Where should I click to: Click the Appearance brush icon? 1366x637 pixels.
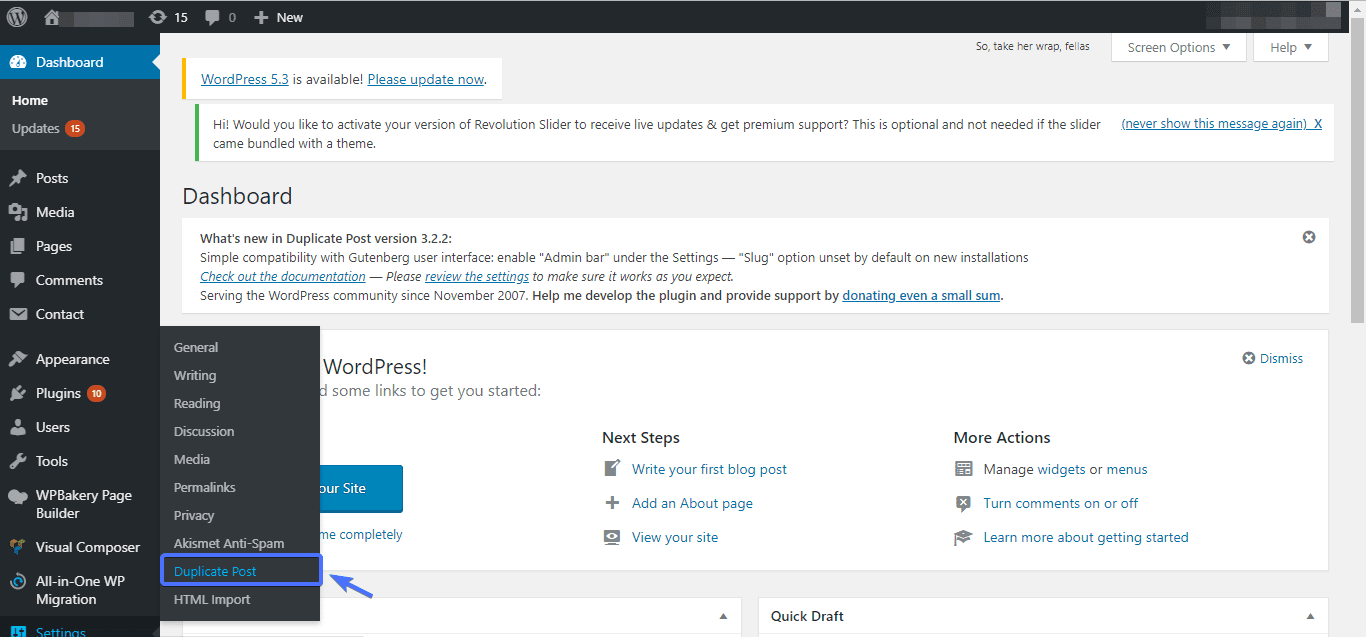coord(18,359)
